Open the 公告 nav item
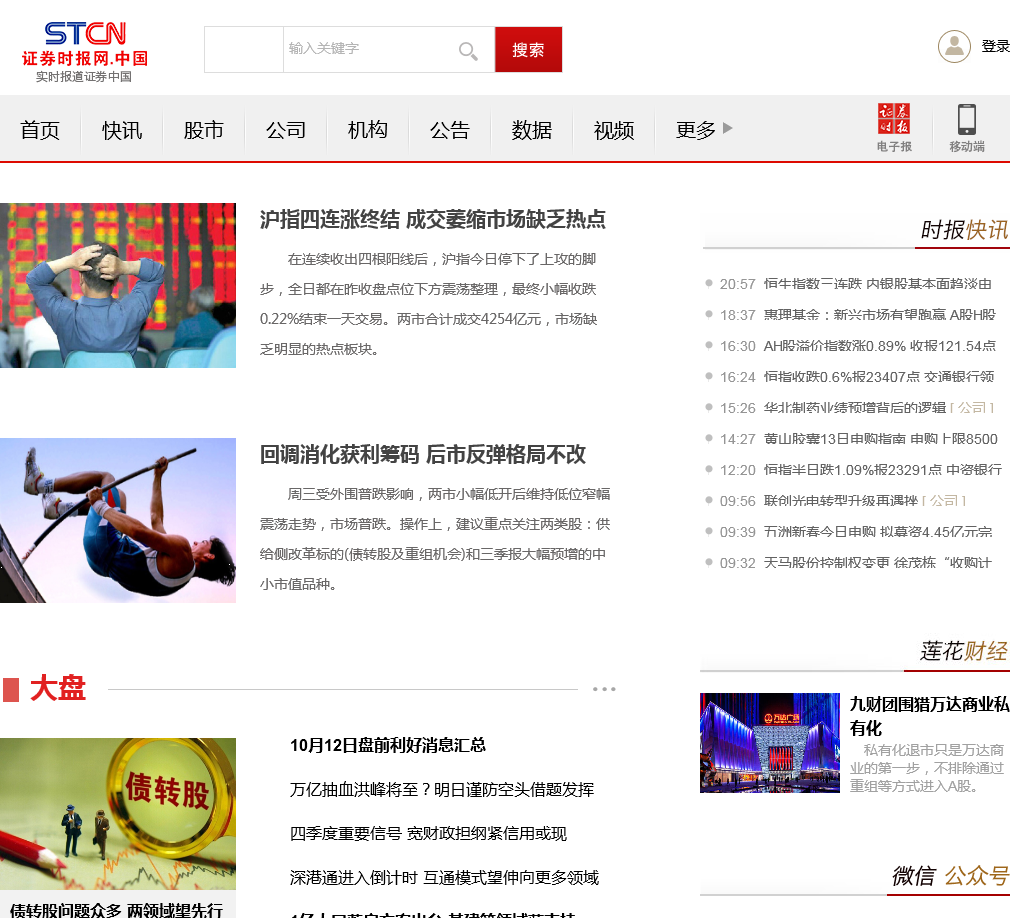Screen dimensions: 1010x918 click(x=450, y=130)
